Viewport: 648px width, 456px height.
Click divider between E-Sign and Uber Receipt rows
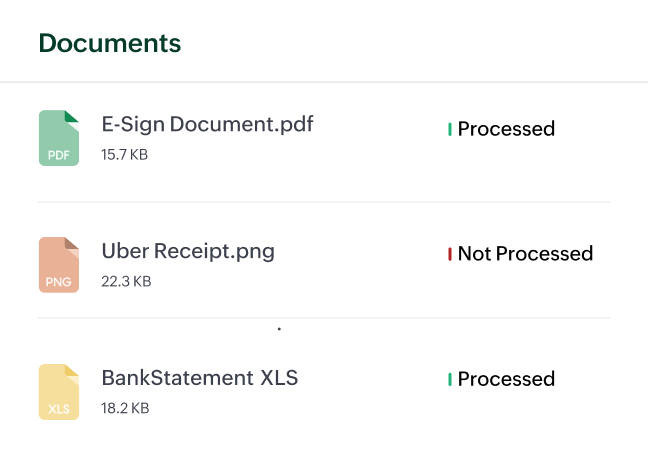pos(324,202)
